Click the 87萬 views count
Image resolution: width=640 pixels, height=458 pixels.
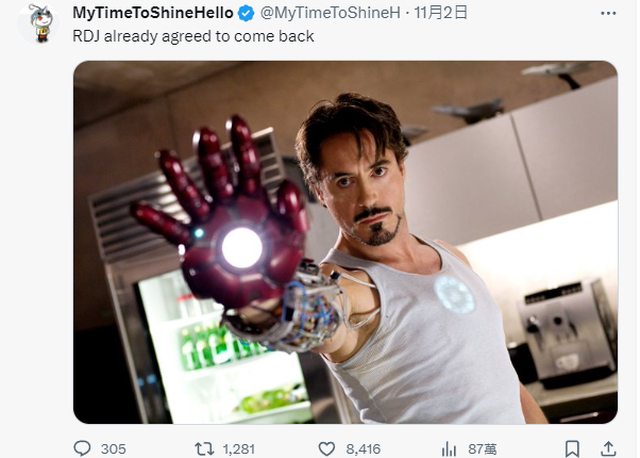click(482, 449)
